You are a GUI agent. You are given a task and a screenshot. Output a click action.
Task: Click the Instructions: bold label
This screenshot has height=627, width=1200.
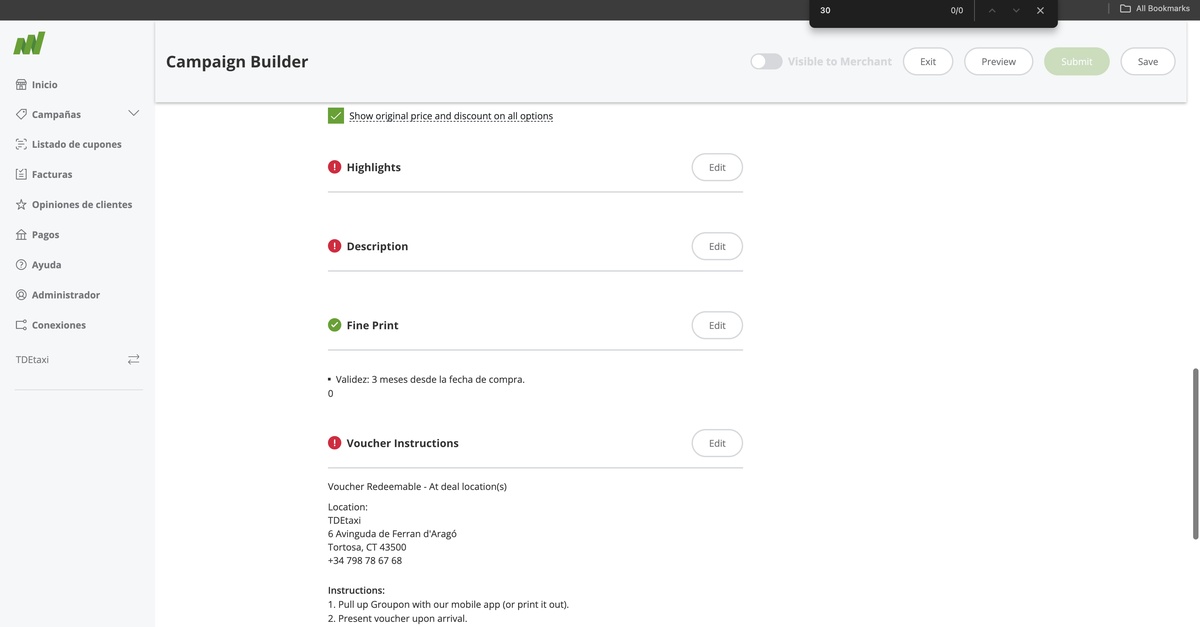coord(356,590)
